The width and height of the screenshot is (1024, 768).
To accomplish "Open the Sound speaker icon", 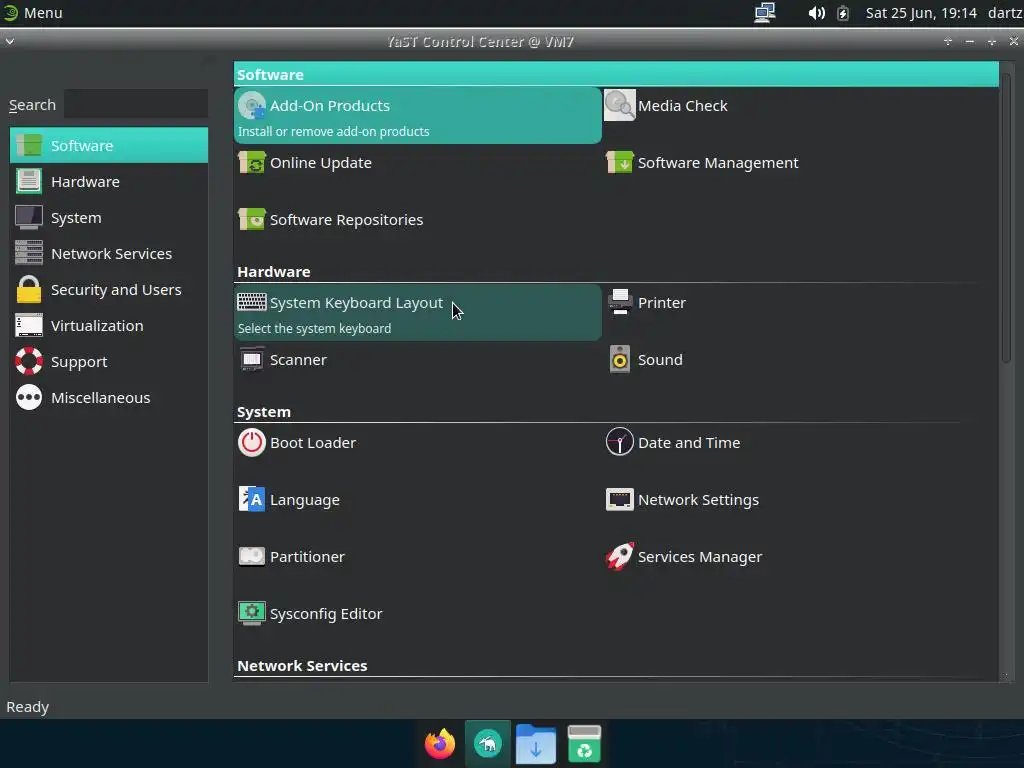I will tap(620, 359).
